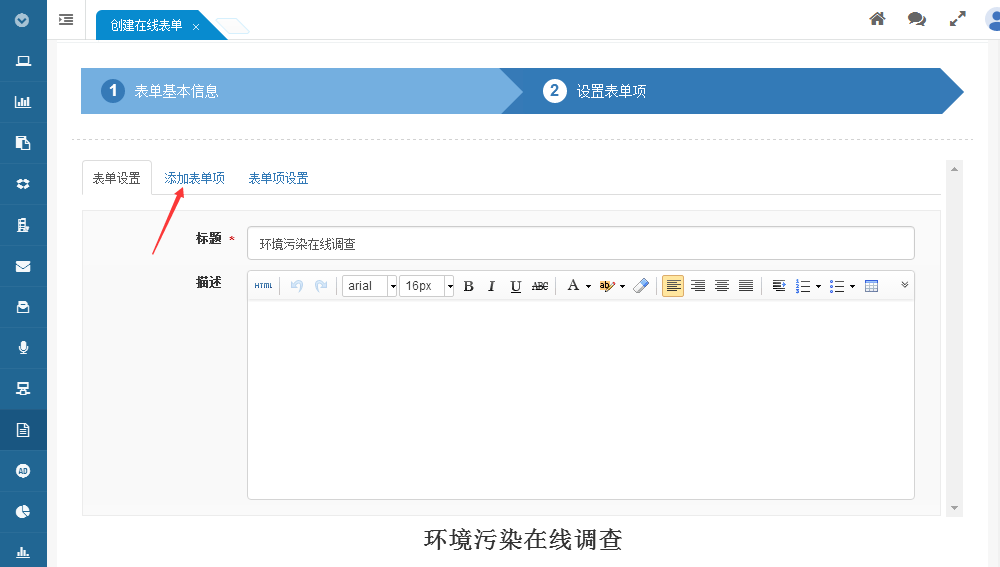Switch to the 添加表单项 tab
The image size is (1000, 567).
pos(194,178)
